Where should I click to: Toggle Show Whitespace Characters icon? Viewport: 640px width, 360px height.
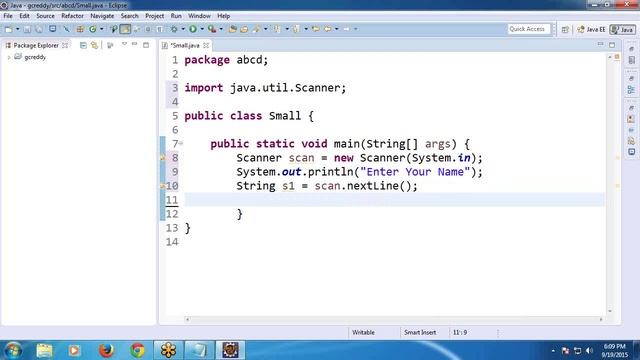click(x=160, y=29)
